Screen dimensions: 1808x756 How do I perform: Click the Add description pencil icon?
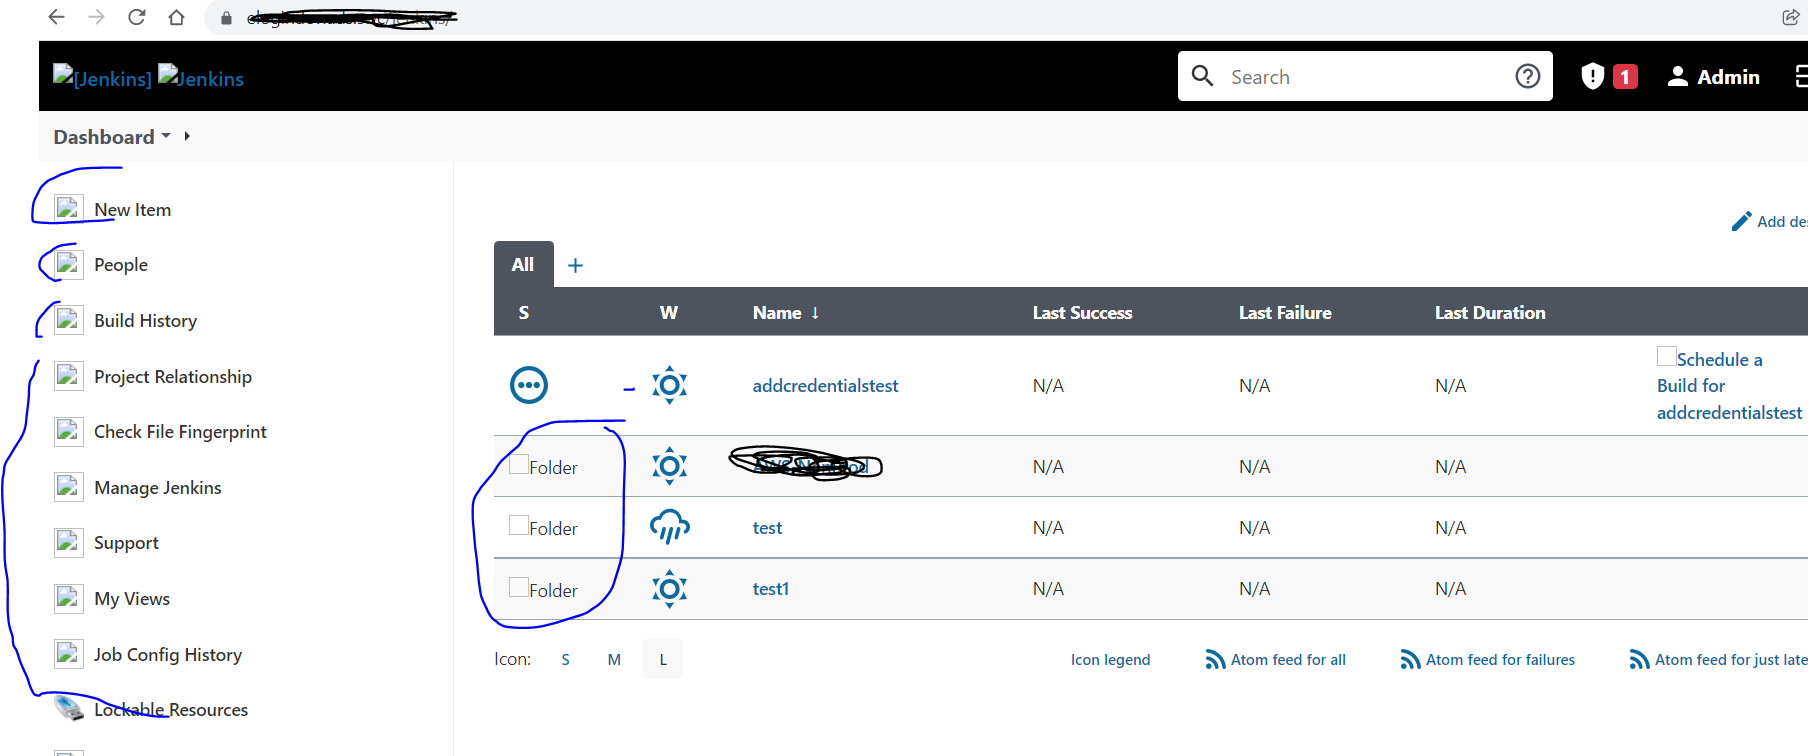[x=1742, y=221]
